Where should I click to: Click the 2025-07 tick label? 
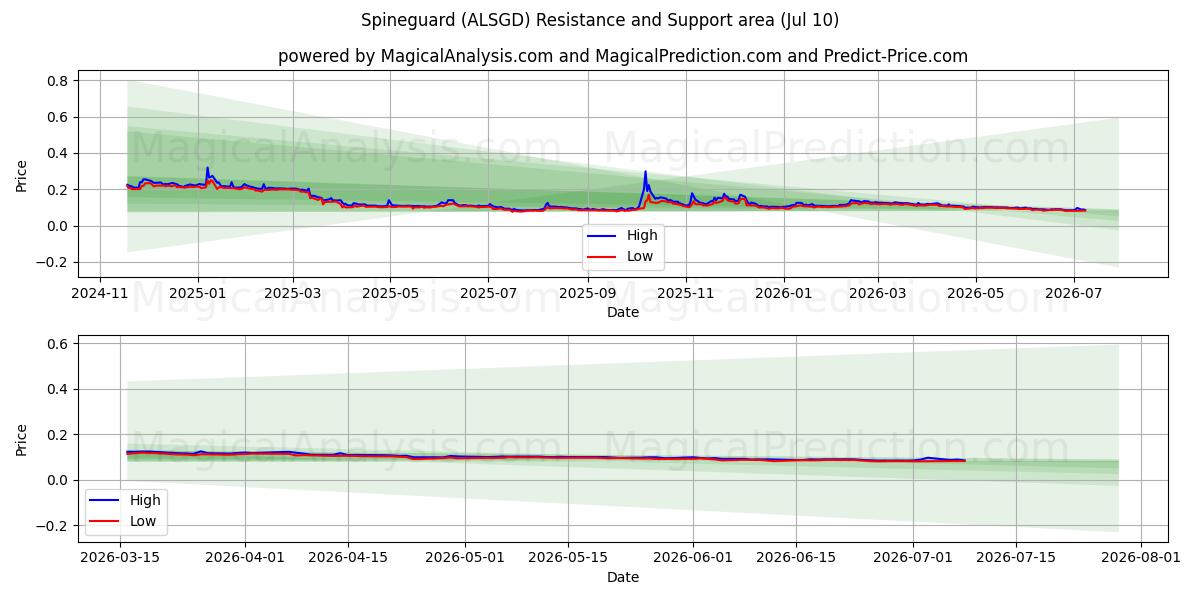487,294
